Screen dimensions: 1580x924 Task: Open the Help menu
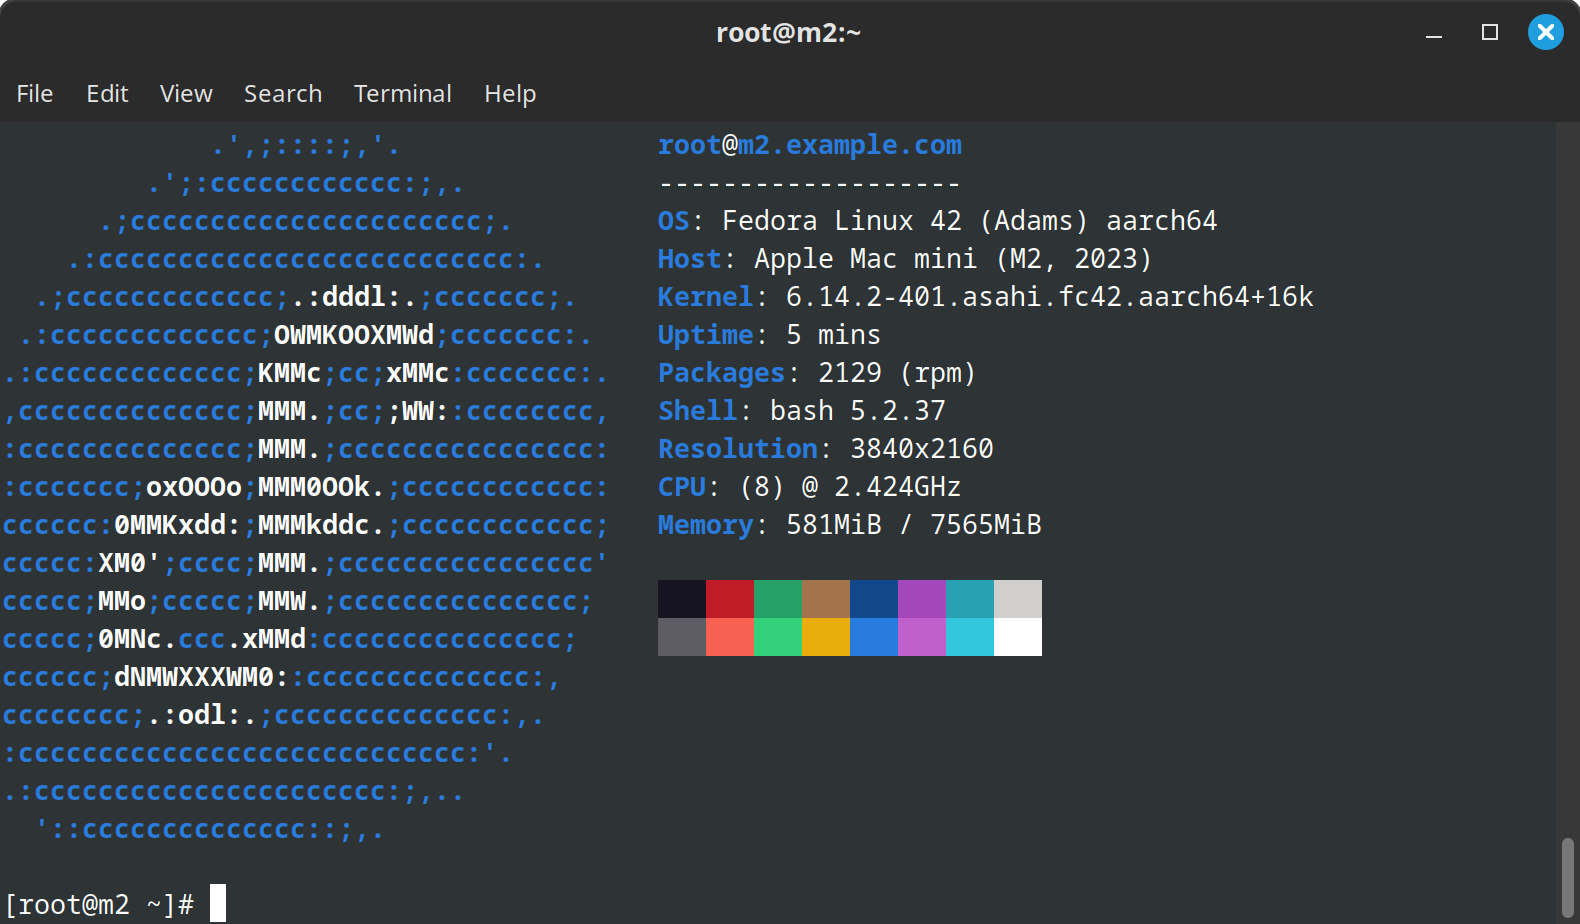[x=510, y=93]
